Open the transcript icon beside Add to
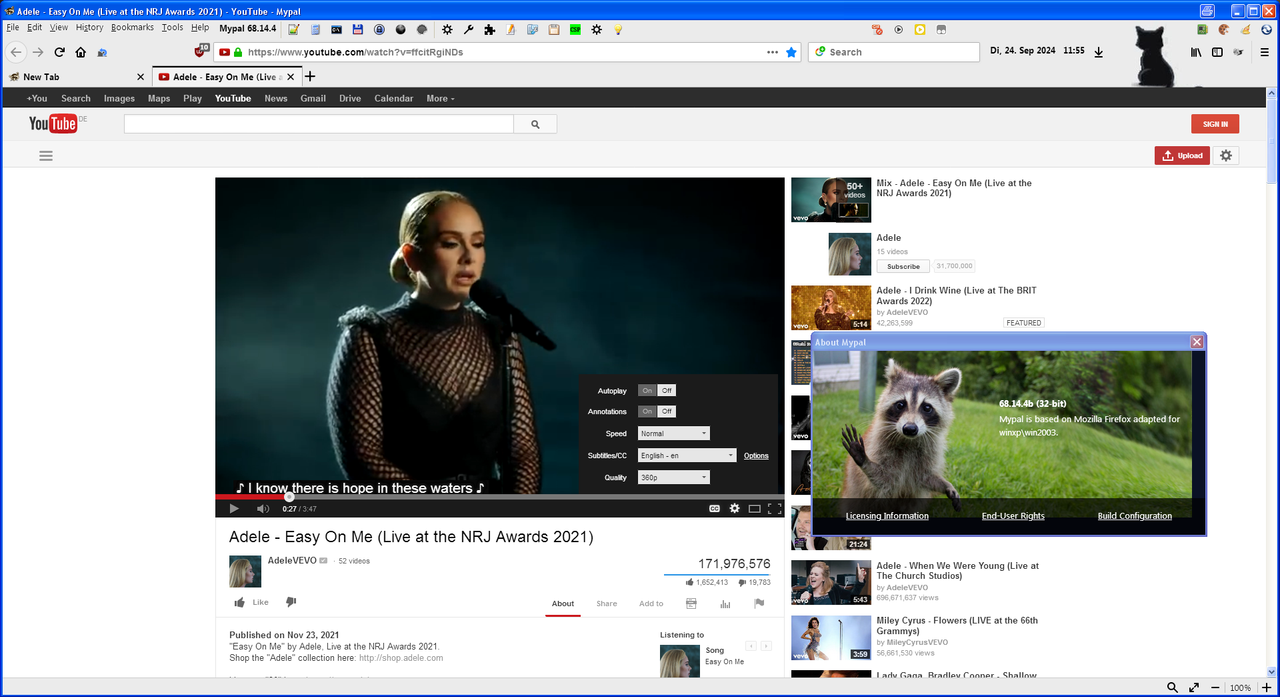 [691, 603]
